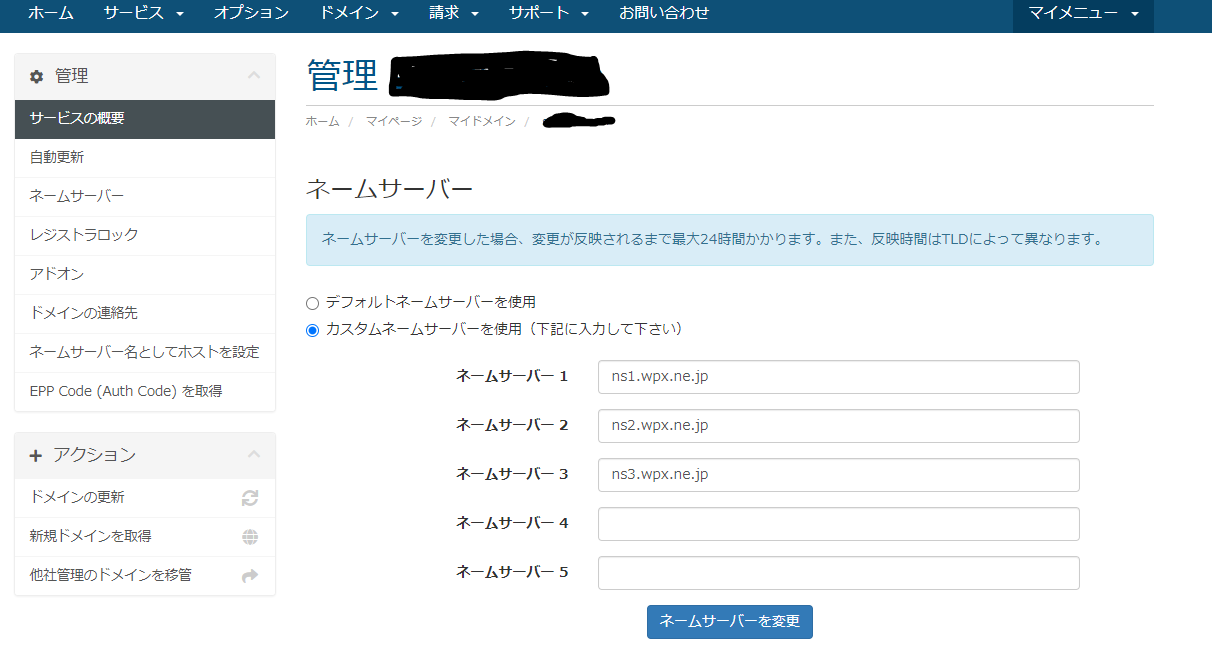Click マイページ breadcrumb link
Image resolution: width=1212 pixels, height=668 pixels.
[394, 121]
